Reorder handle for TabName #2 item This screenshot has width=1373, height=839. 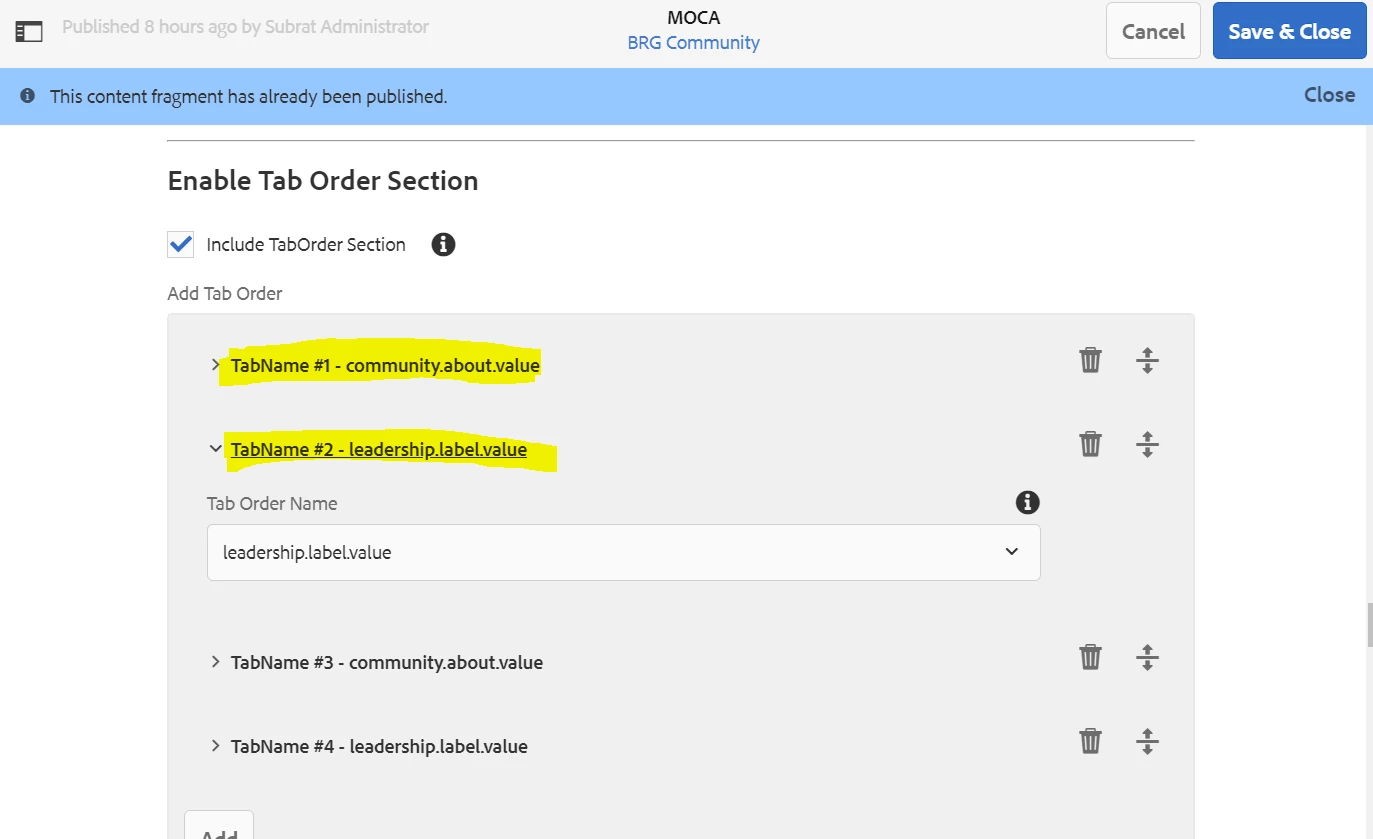[x=1147, y=444]
